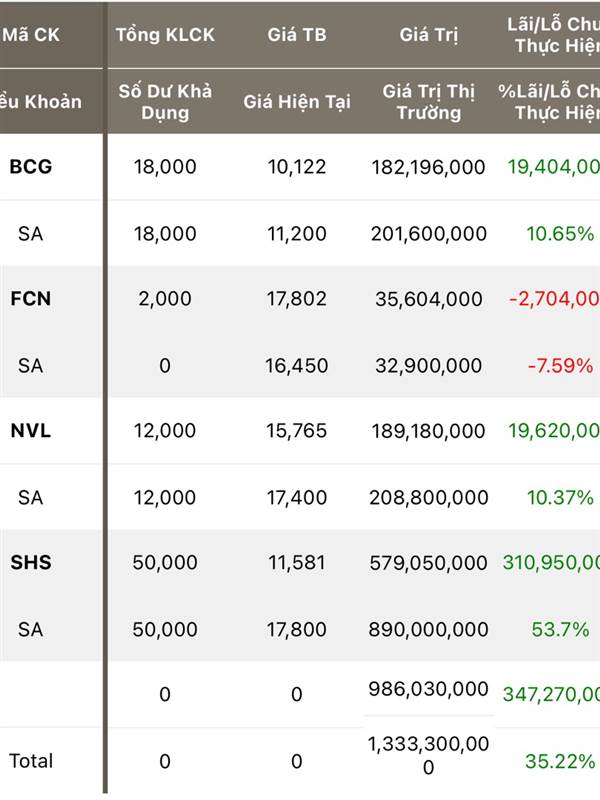Click NVL current price 17,400

(296, 497)
